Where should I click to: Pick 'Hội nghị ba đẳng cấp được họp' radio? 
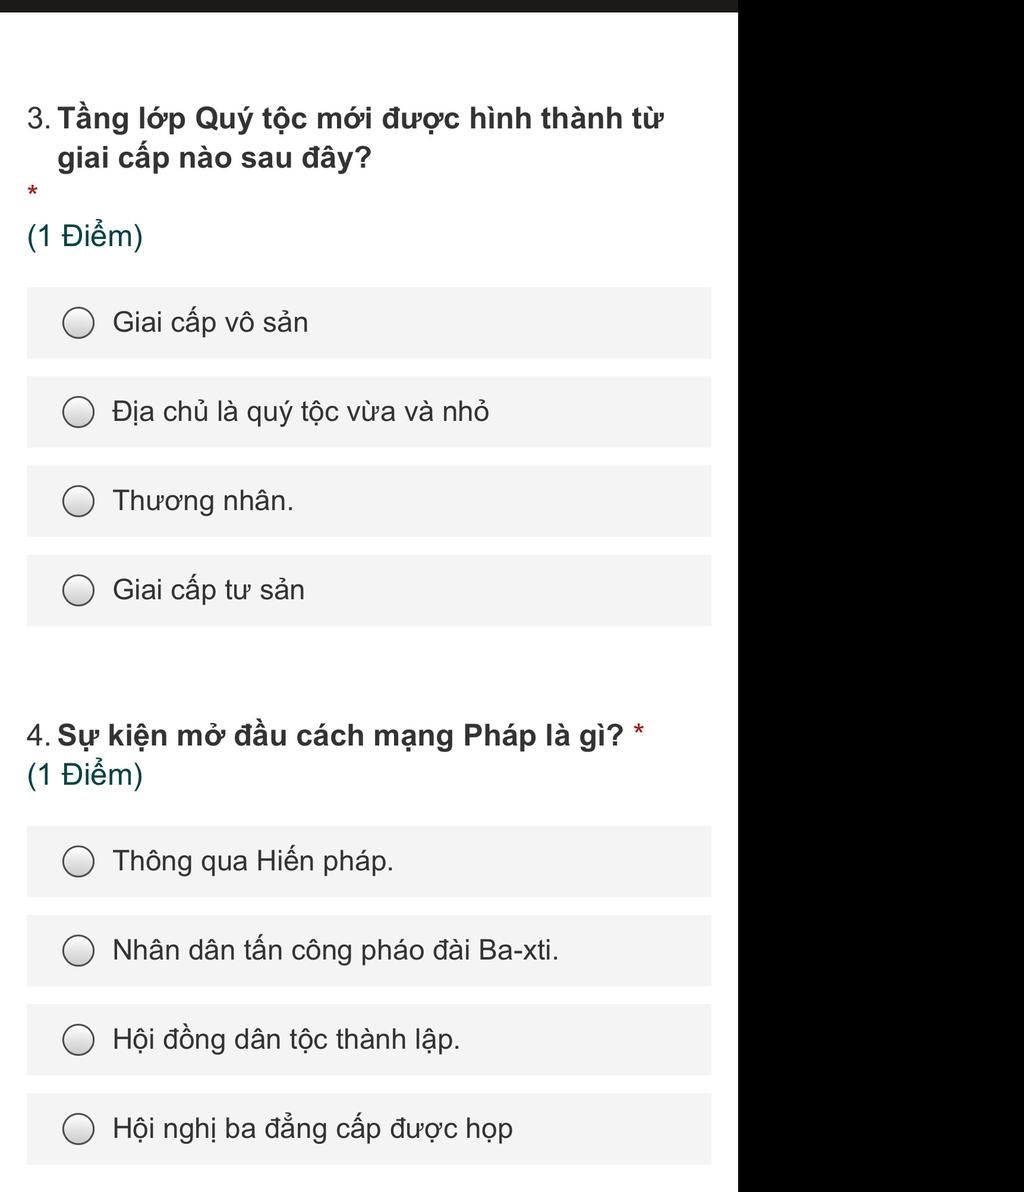coord(78,1129)
